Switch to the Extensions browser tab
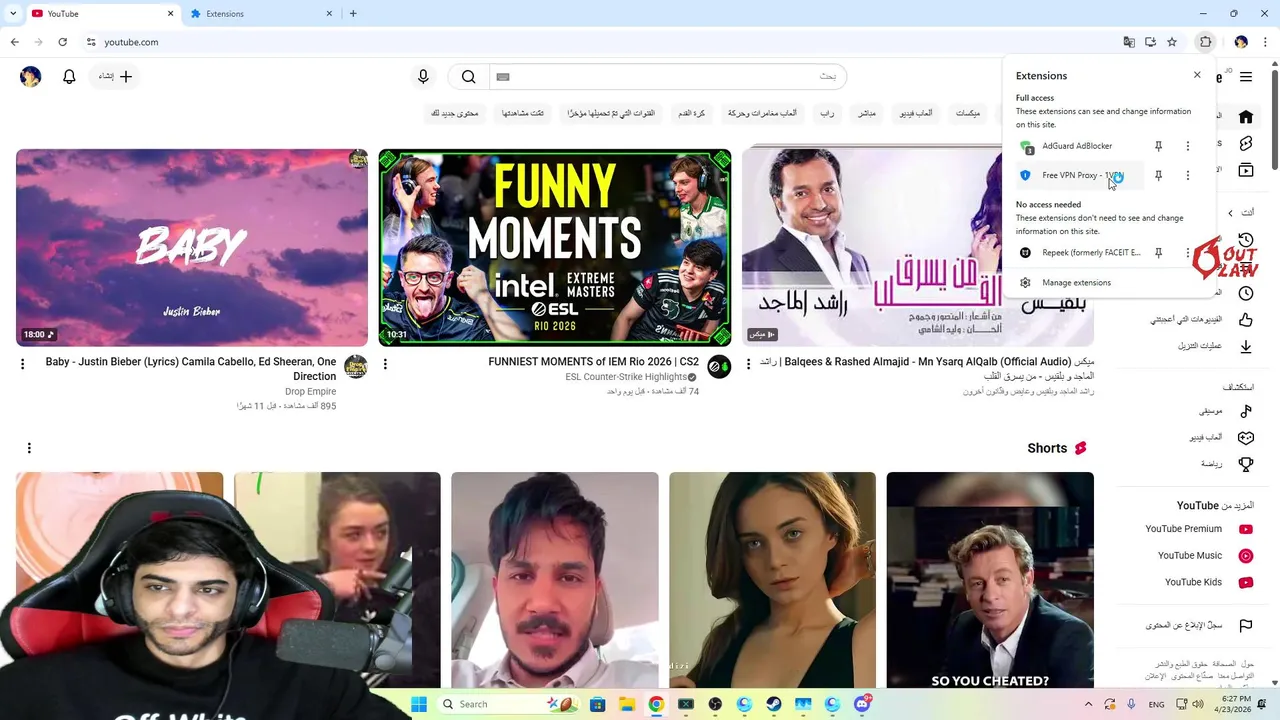Viewport: 1280px width, 720px height. 262,14
